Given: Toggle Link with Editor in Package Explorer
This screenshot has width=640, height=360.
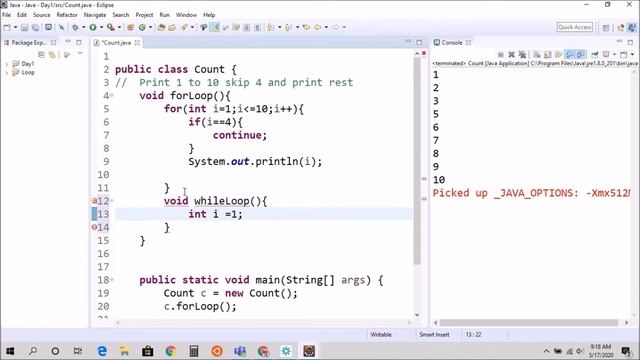Looking at the screenshot, I should [52, 54].
